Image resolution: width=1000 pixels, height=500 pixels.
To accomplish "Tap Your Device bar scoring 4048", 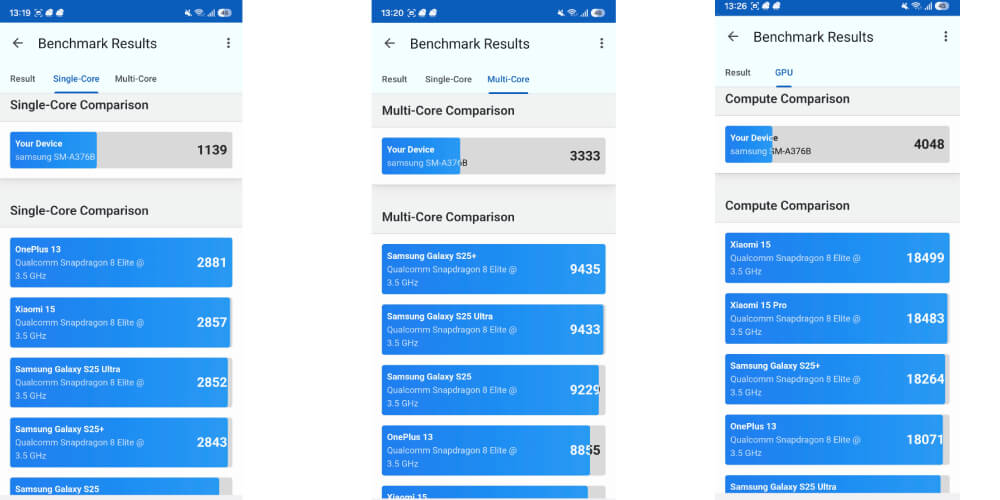I will coord(837,144).
